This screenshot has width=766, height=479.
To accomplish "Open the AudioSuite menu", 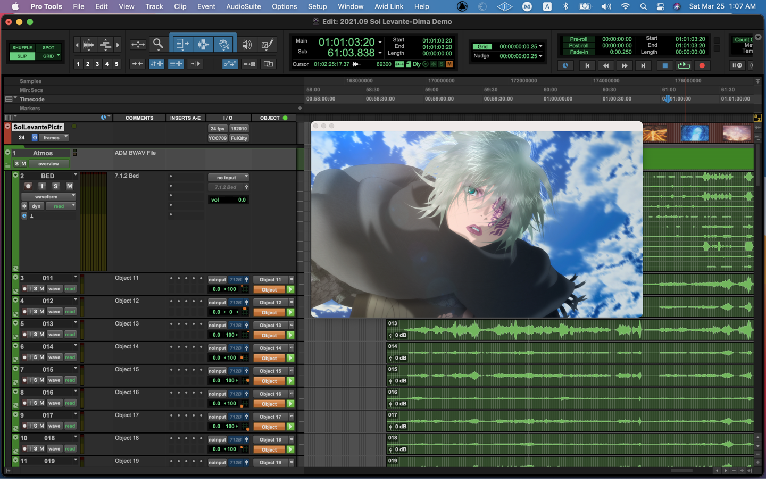I will 243,6.
